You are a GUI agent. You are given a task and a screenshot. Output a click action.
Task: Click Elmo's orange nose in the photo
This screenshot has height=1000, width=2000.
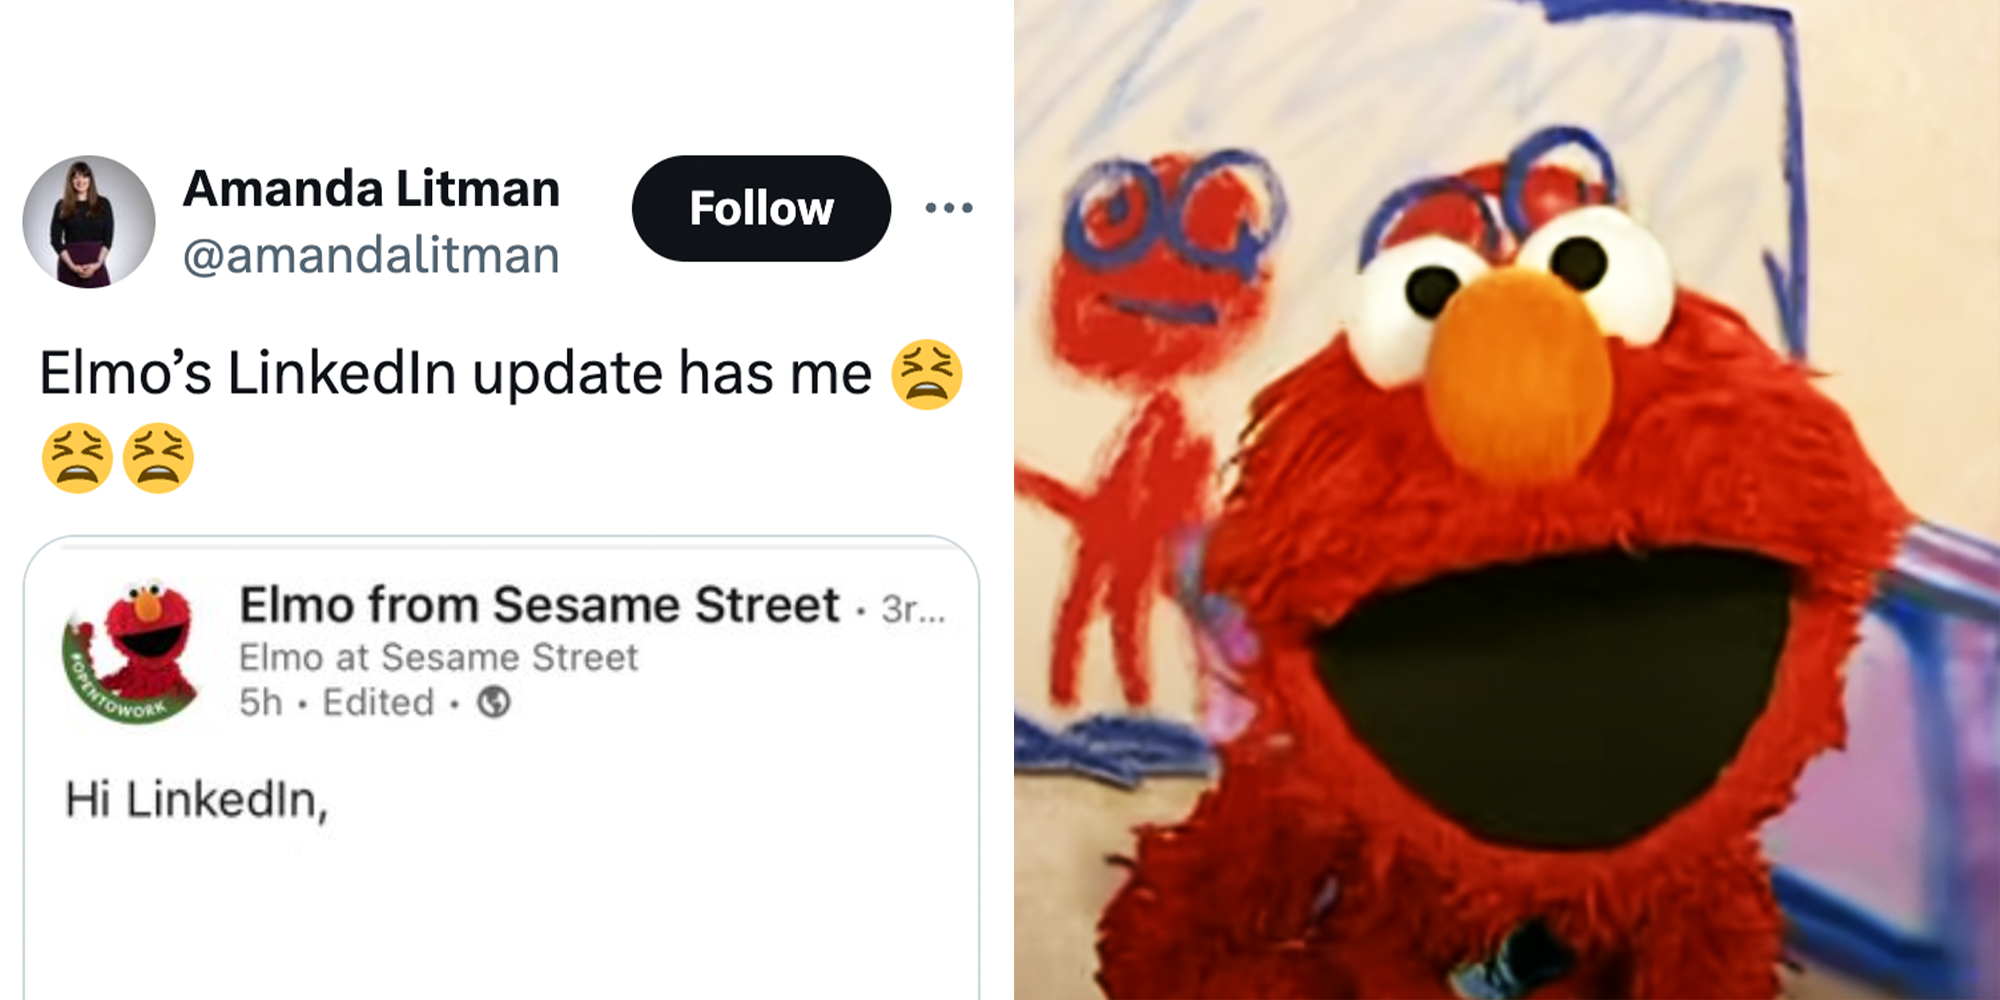1520,373
